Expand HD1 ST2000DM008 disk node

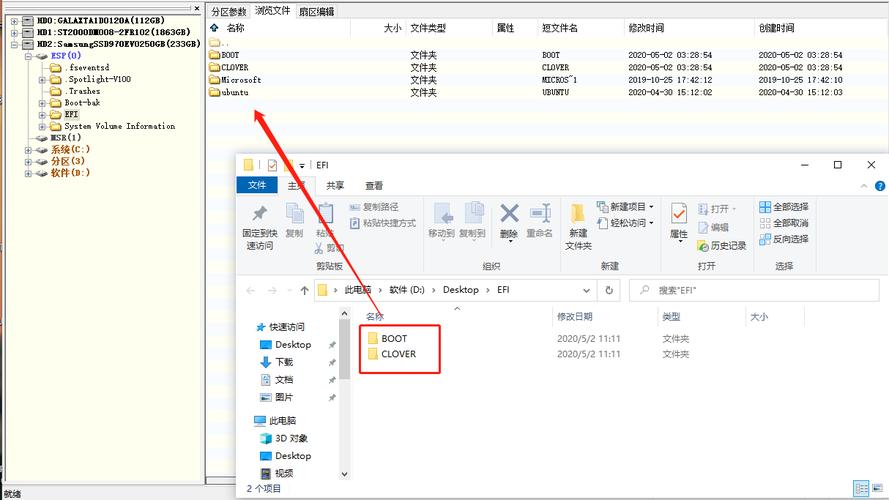tap(14, 32)
